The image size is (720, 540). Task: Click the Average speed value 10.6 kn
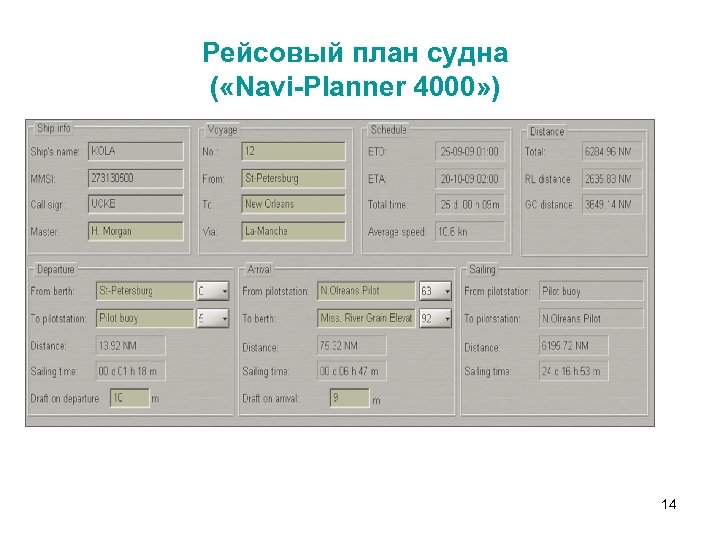[470, 231]
